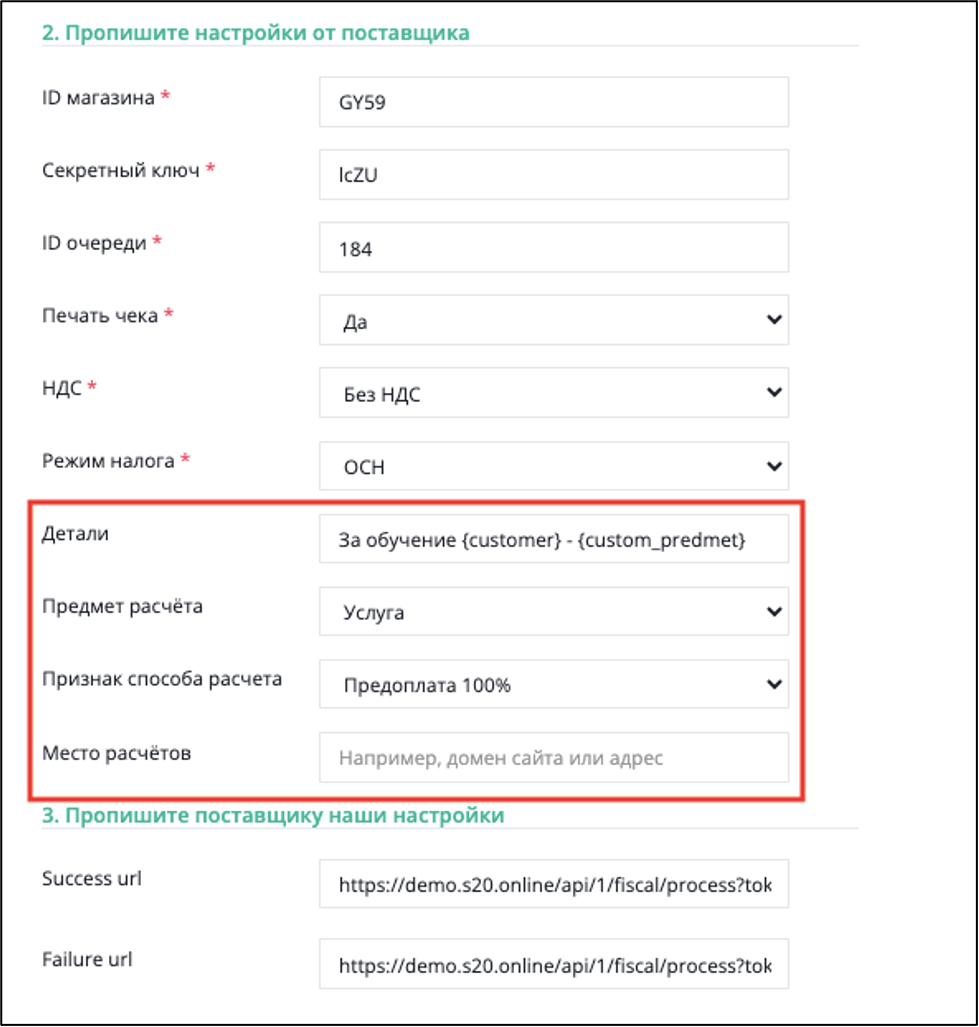Open the Печать чека dropdown

click(x=554, y=320)
